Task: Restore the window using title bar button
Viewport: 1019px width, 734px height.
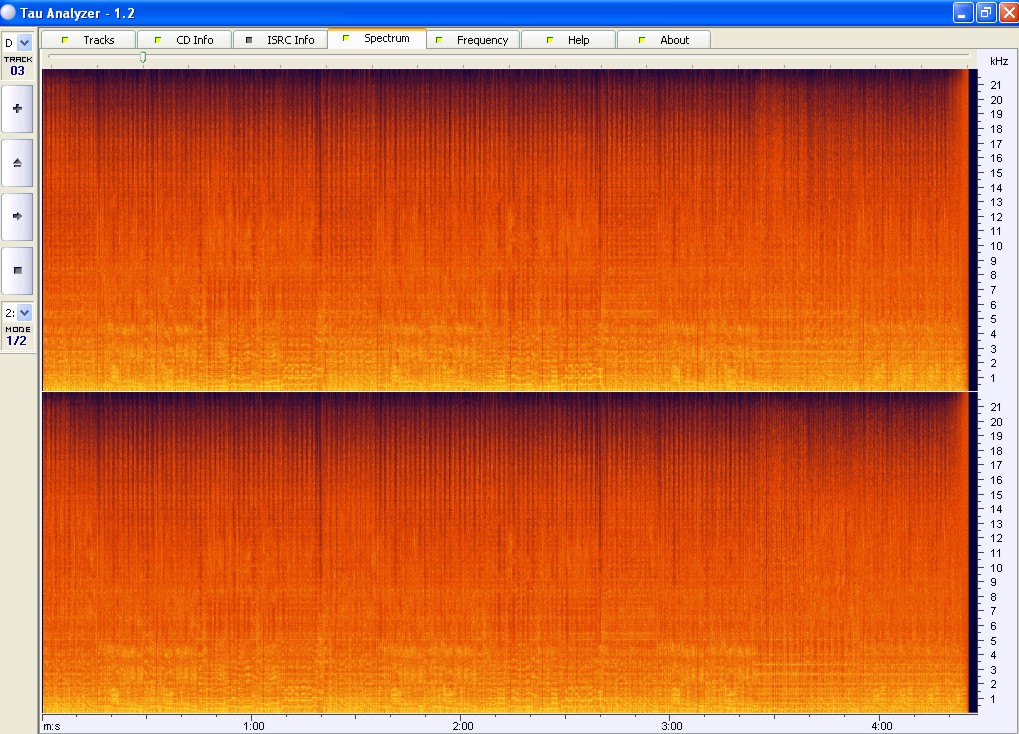Action: (985, 12)
